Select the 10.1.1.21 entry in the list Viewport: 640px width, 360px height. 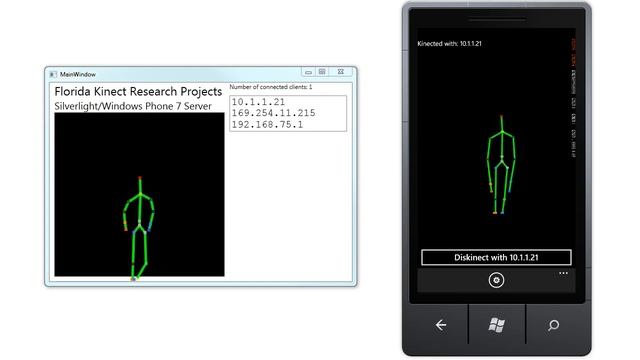coord(258,102)
